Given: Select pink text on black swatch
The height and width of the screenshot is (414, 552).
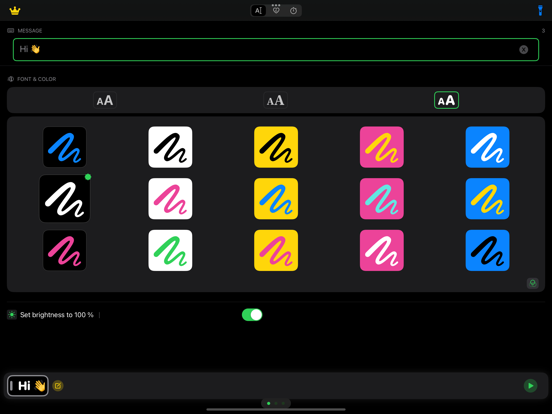Looking at the screenshot, I should pos(64,250).
